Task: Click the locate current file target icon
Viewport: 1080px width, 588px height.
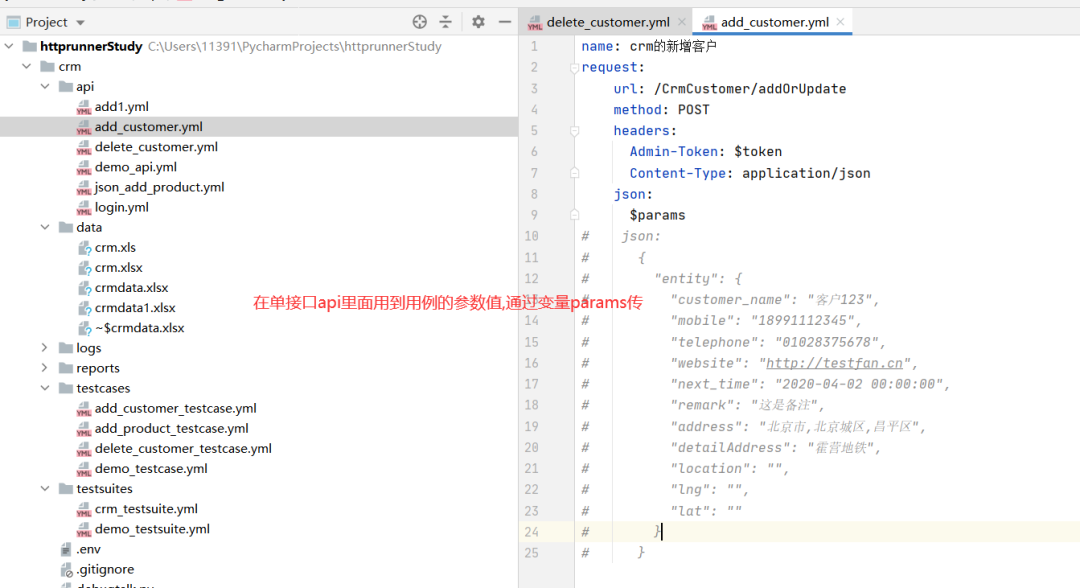Action: 420,22
